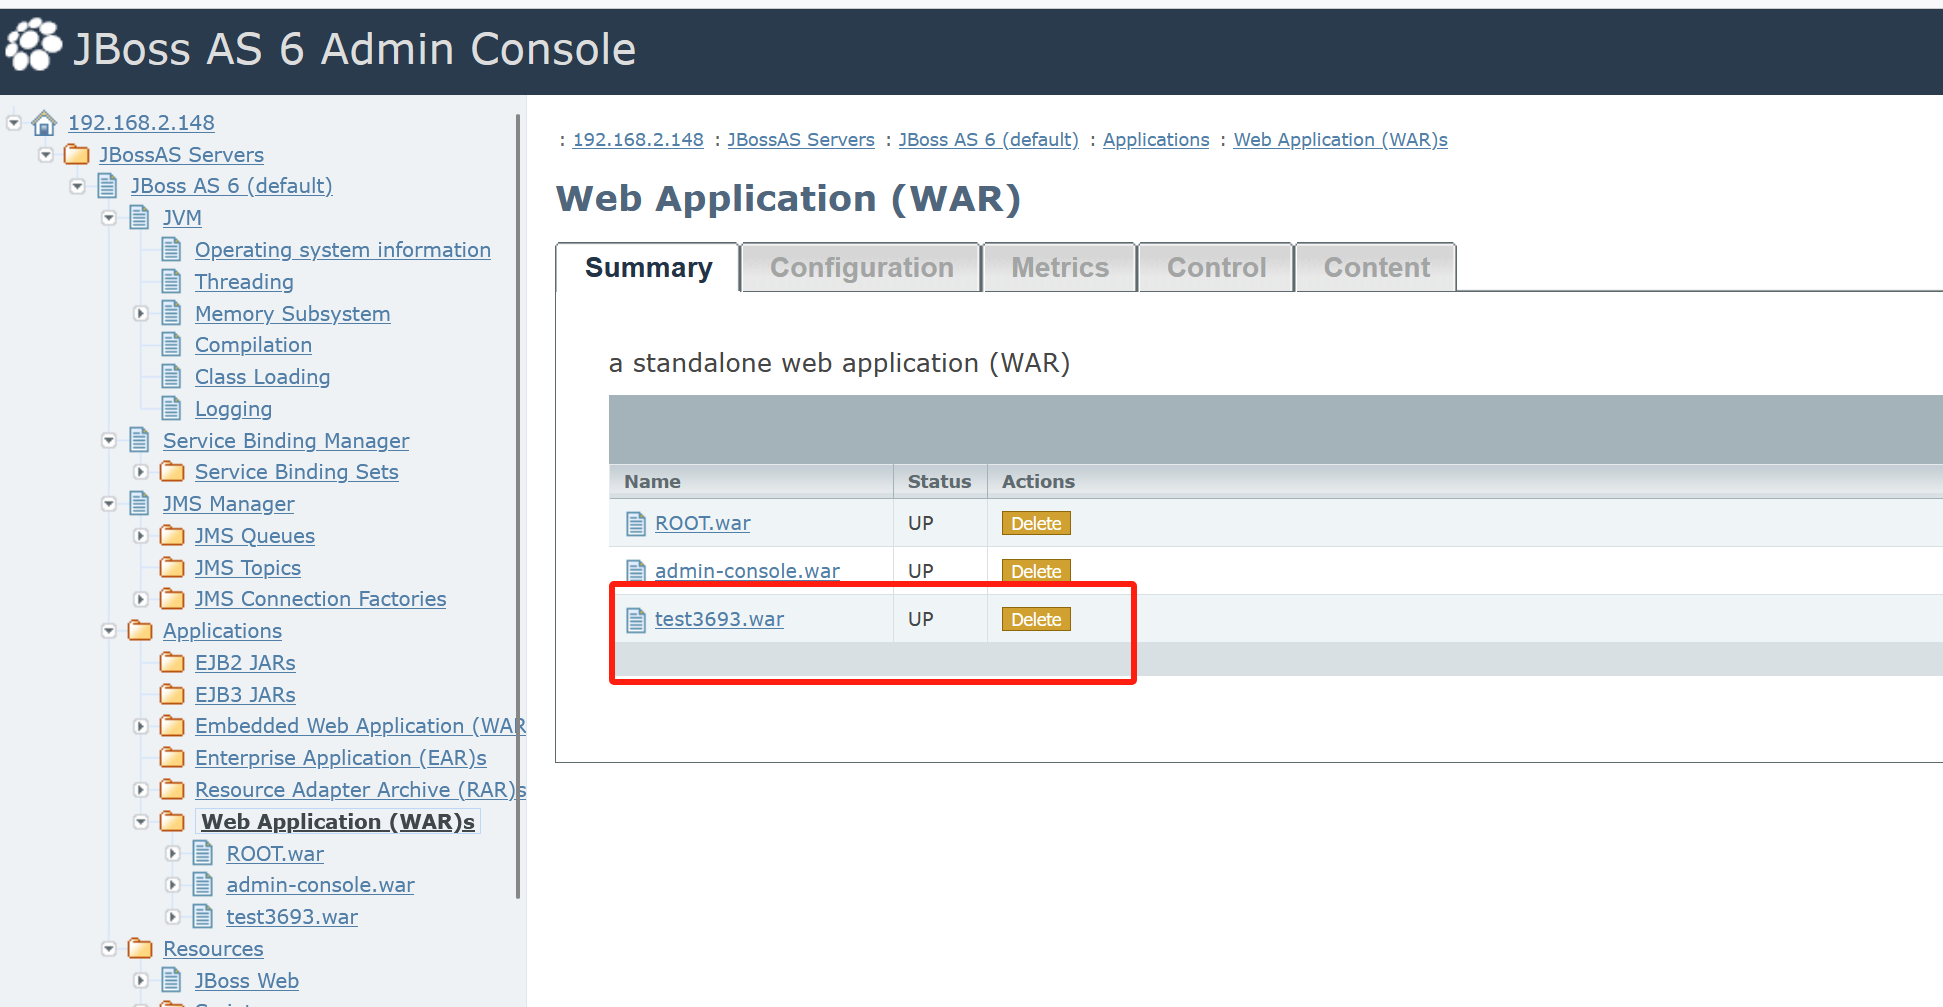Click the Compilation page icon
The image size is (1943, 1007).
[x=172, y=344]
